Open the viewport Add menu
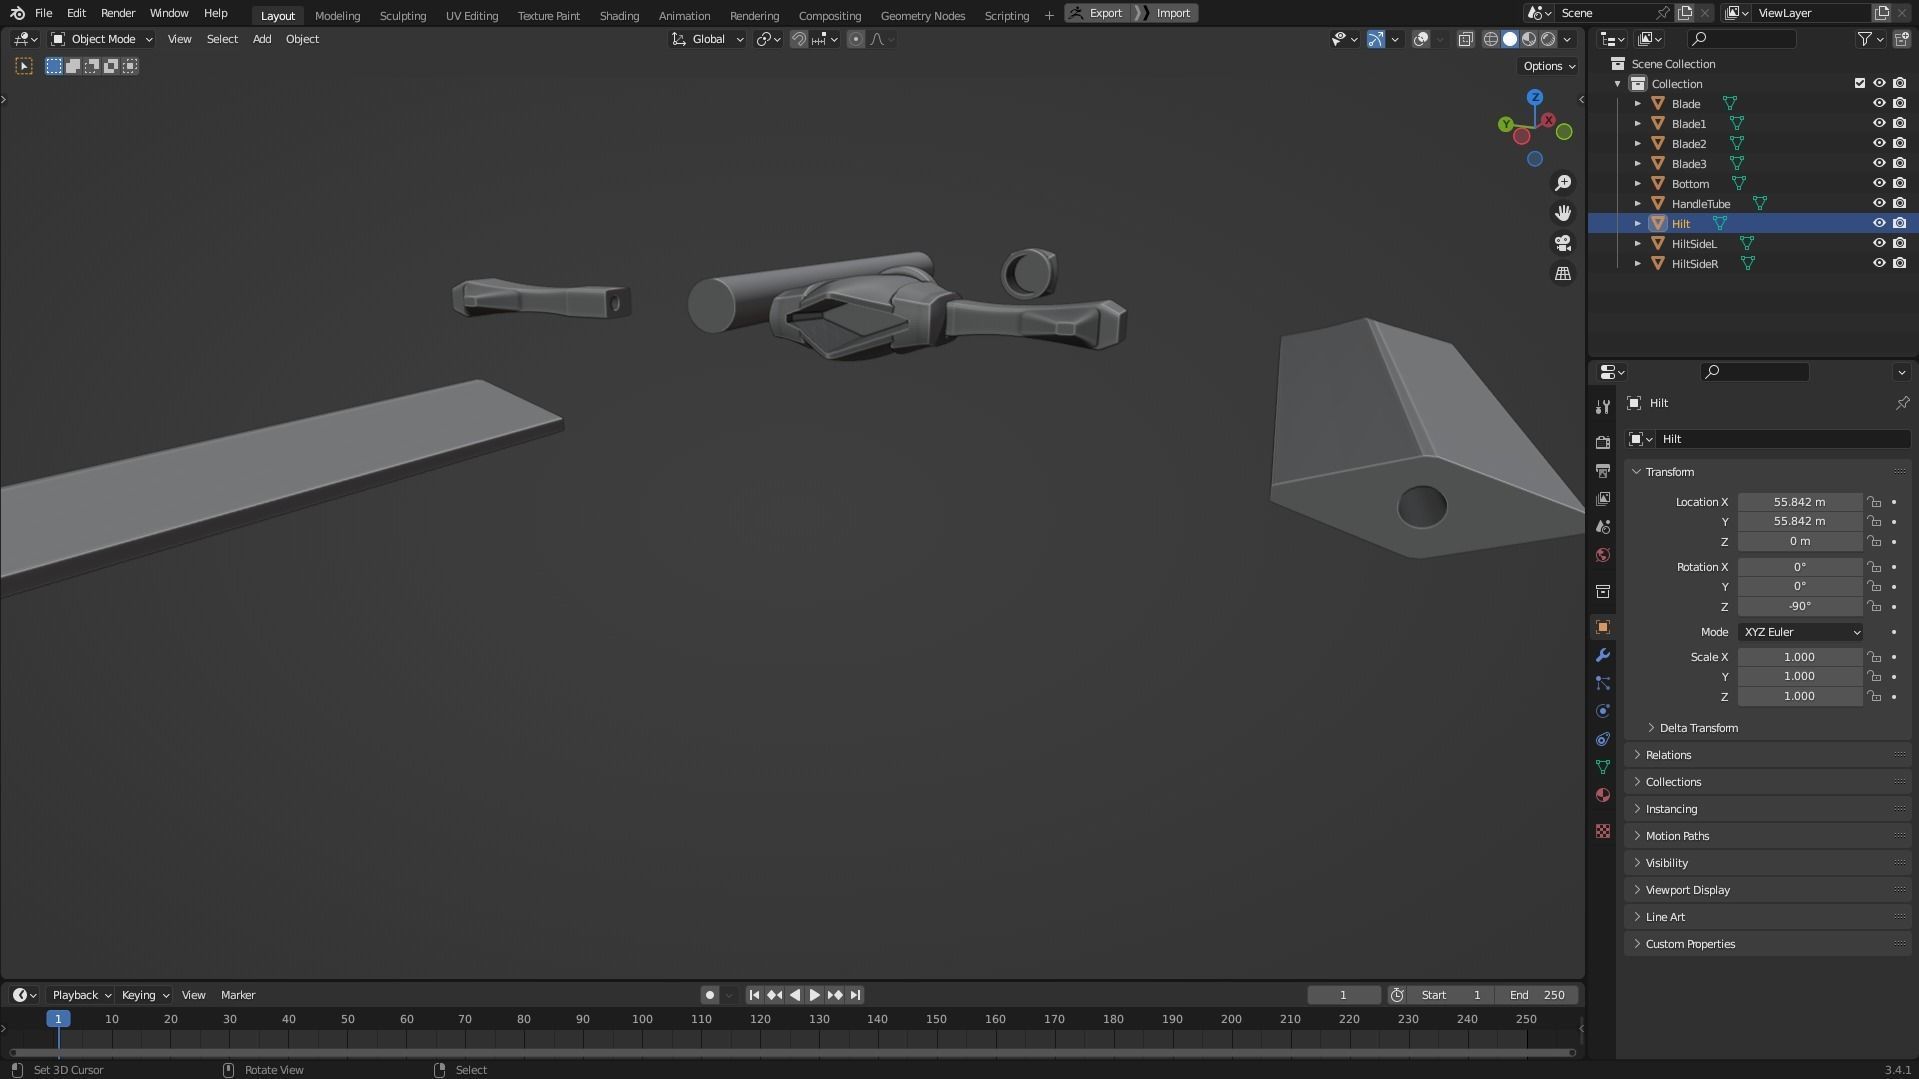Image resolution: width=1919 pixels, height=1079 pixels. click(x=262, y=39)
